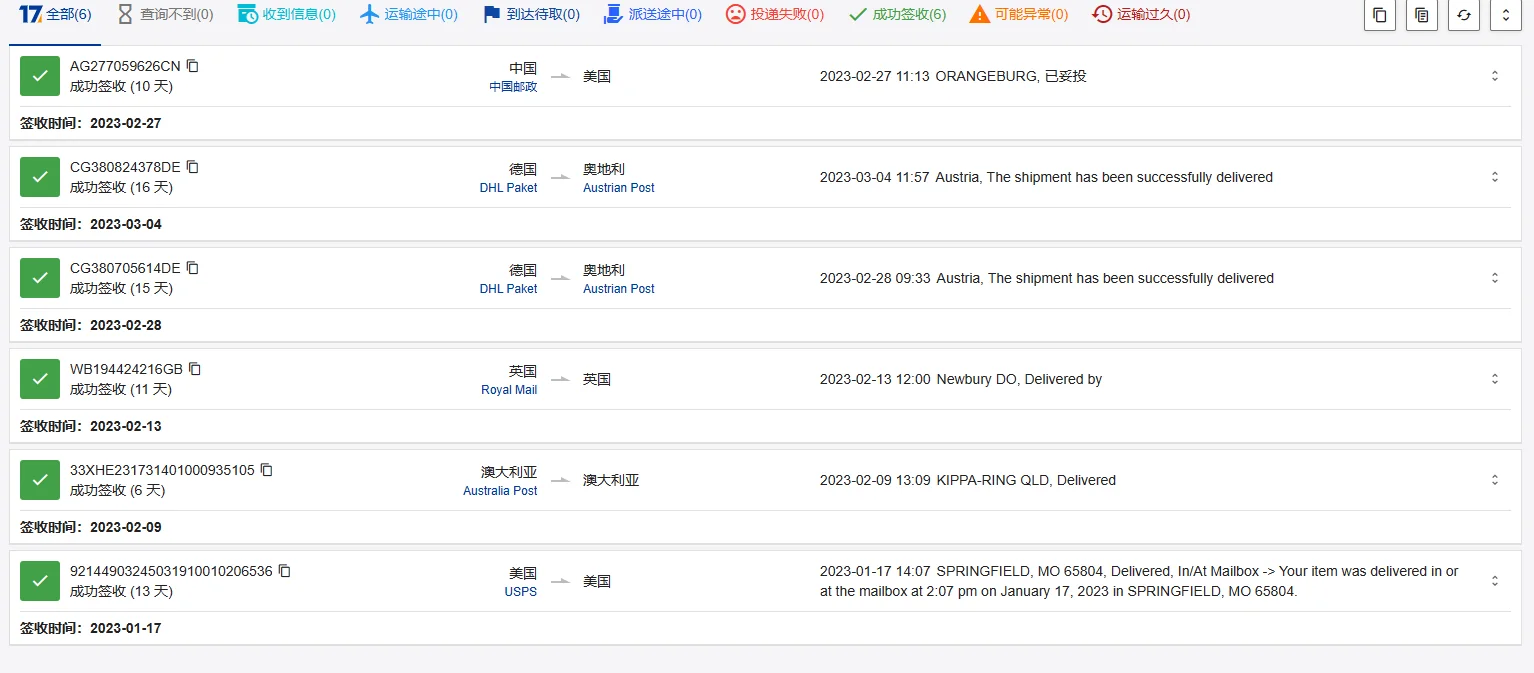Click green delivered checkmark for 33XHE231731401000935105
Viewport: 1534px width, 673px height.
pyautogui.click(x=40, y=480)
